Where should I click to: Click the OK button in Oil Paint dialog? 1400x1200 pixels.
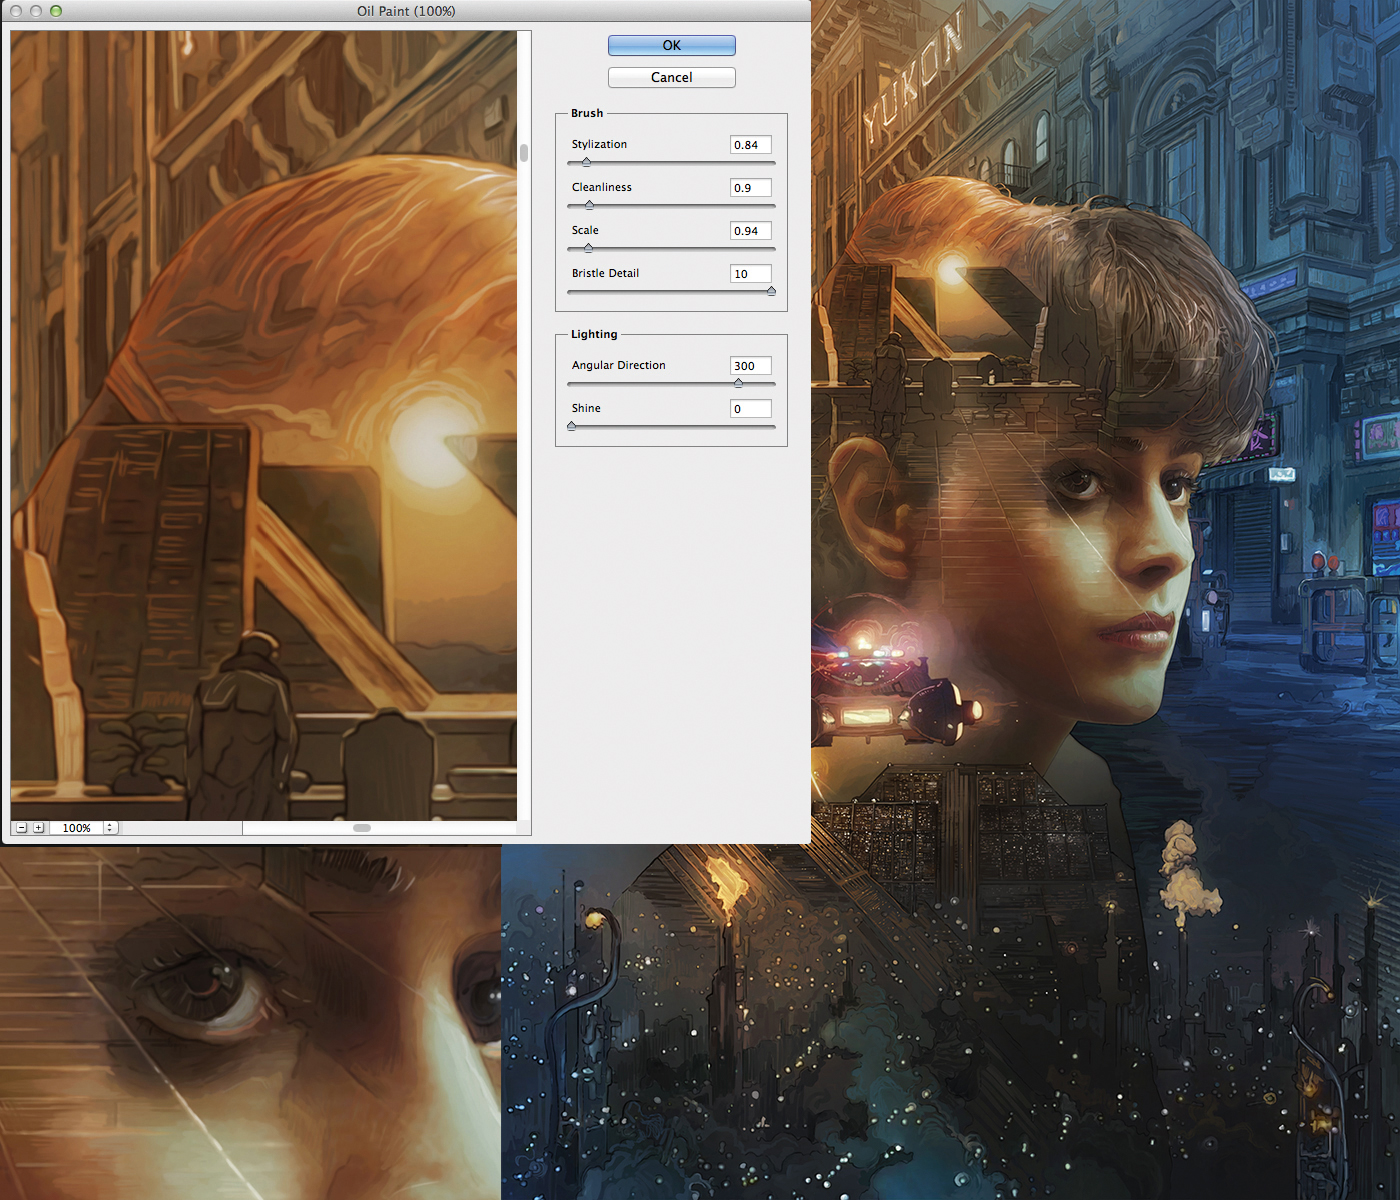point(671,45)
